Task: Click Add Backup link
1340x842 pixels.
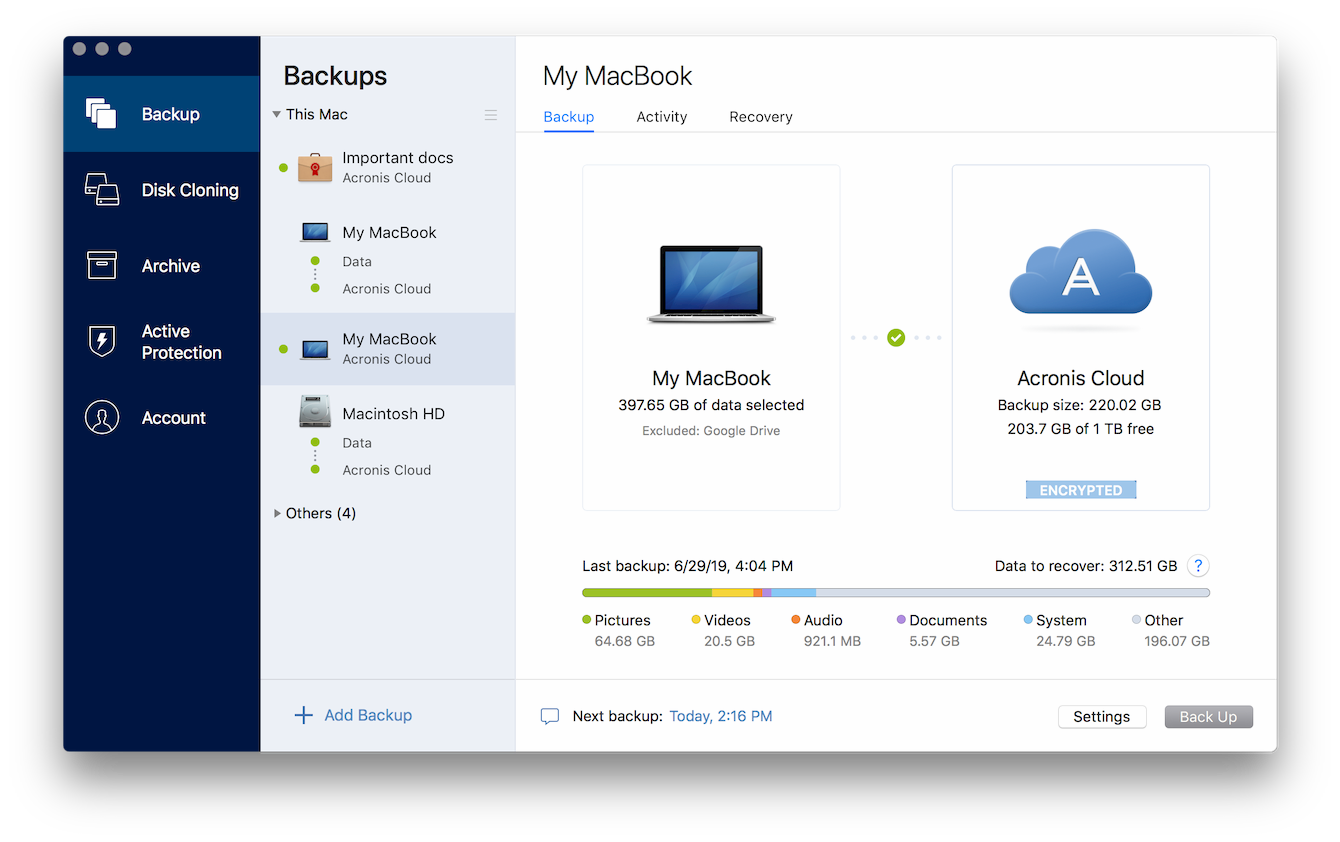Action: tap(353, 715)
